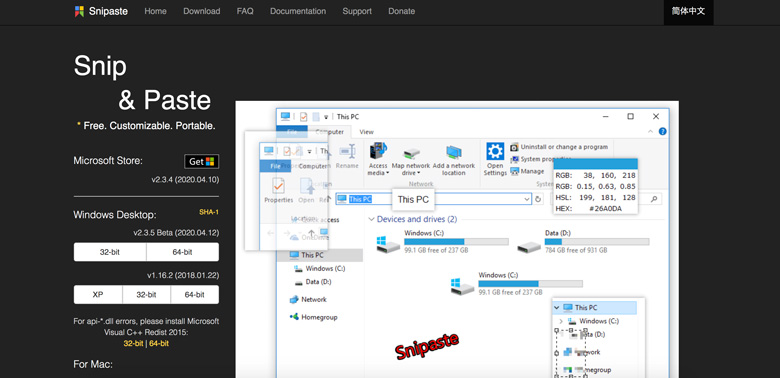The width and height of the screenshot is (780, 378).
Task: Switch language to 简体中文
Action: coord(688,11)
